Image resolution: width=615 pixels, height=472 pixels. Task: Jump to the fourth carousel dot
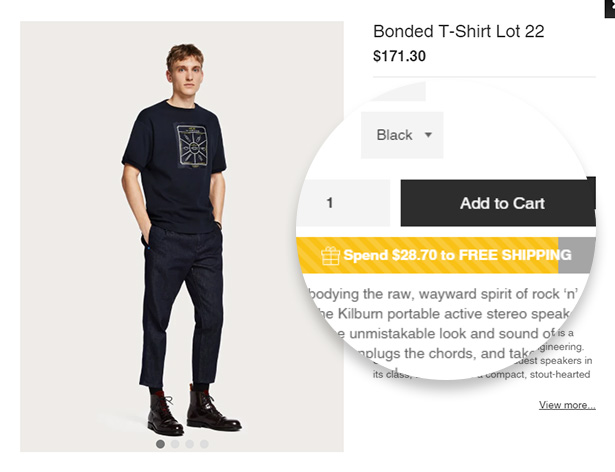(x=204, y=444)
